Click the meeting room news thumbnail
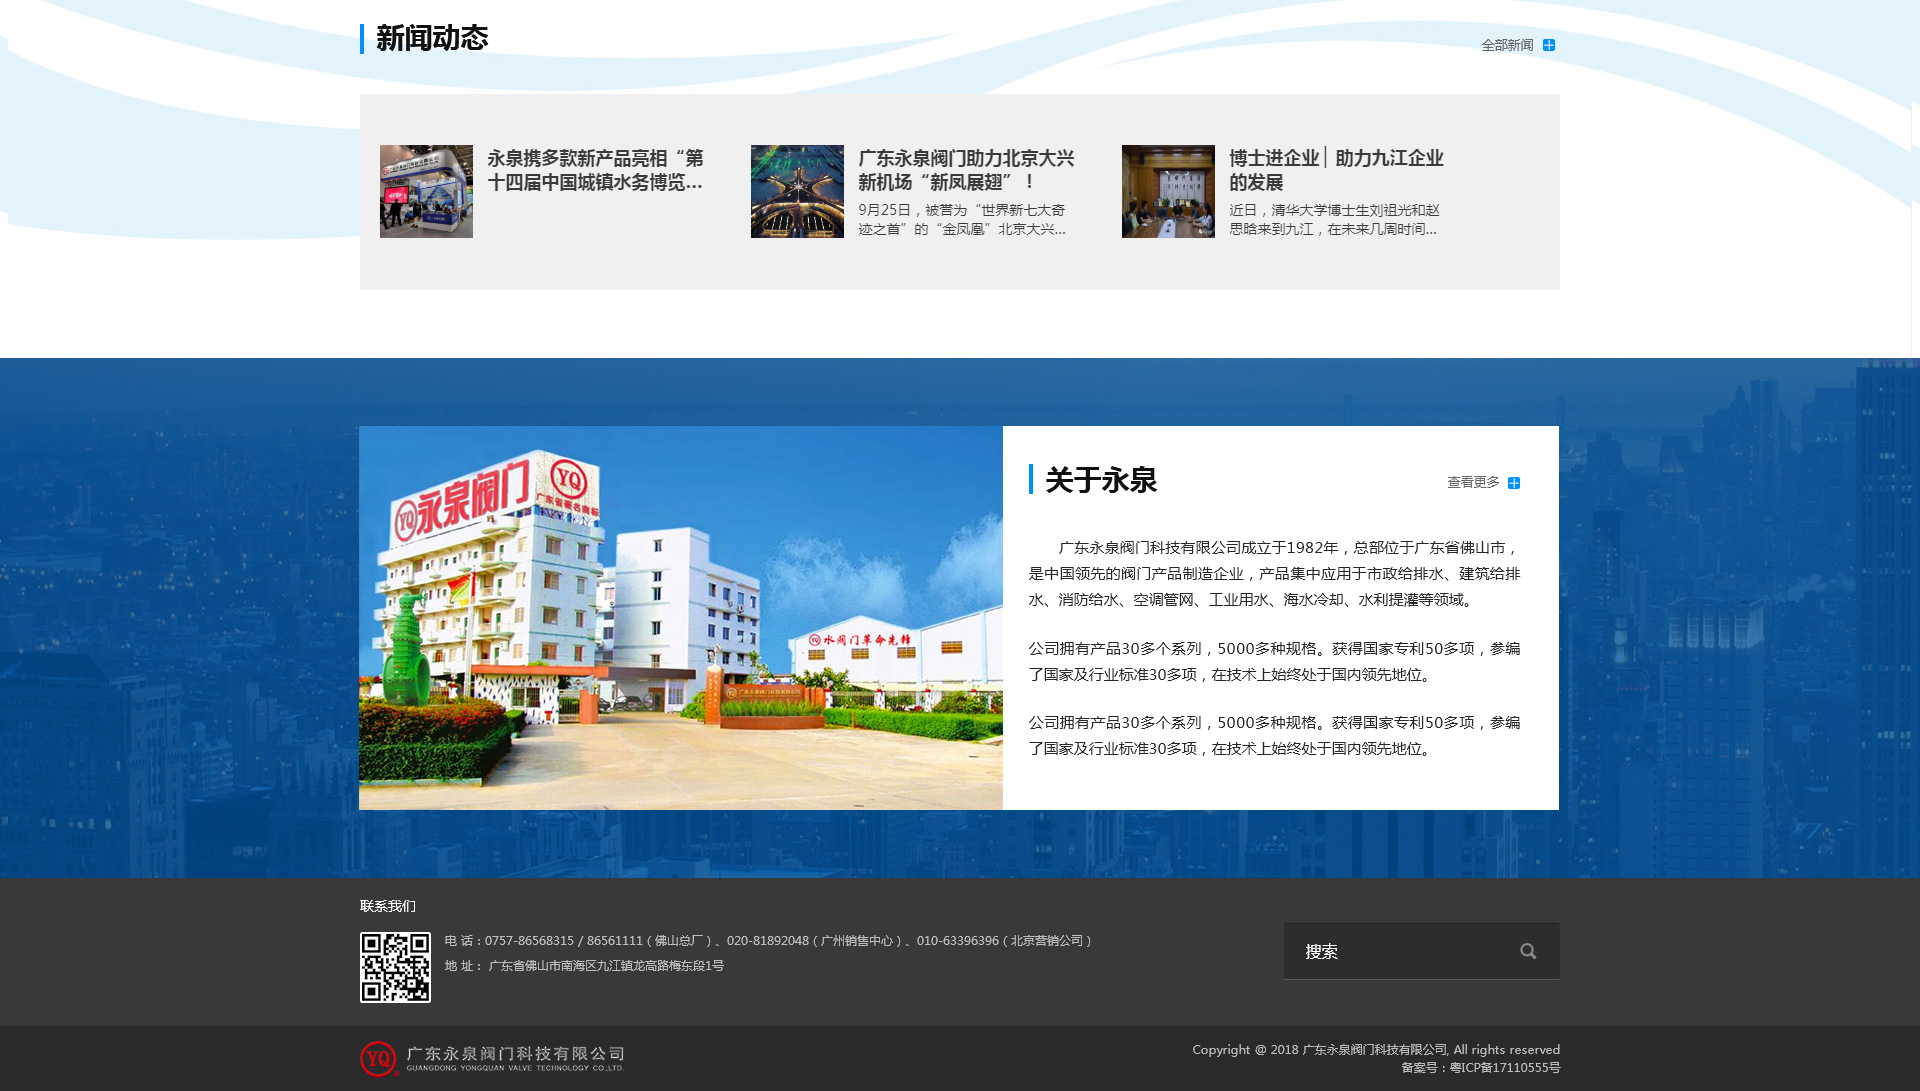 click(1168, 191)
